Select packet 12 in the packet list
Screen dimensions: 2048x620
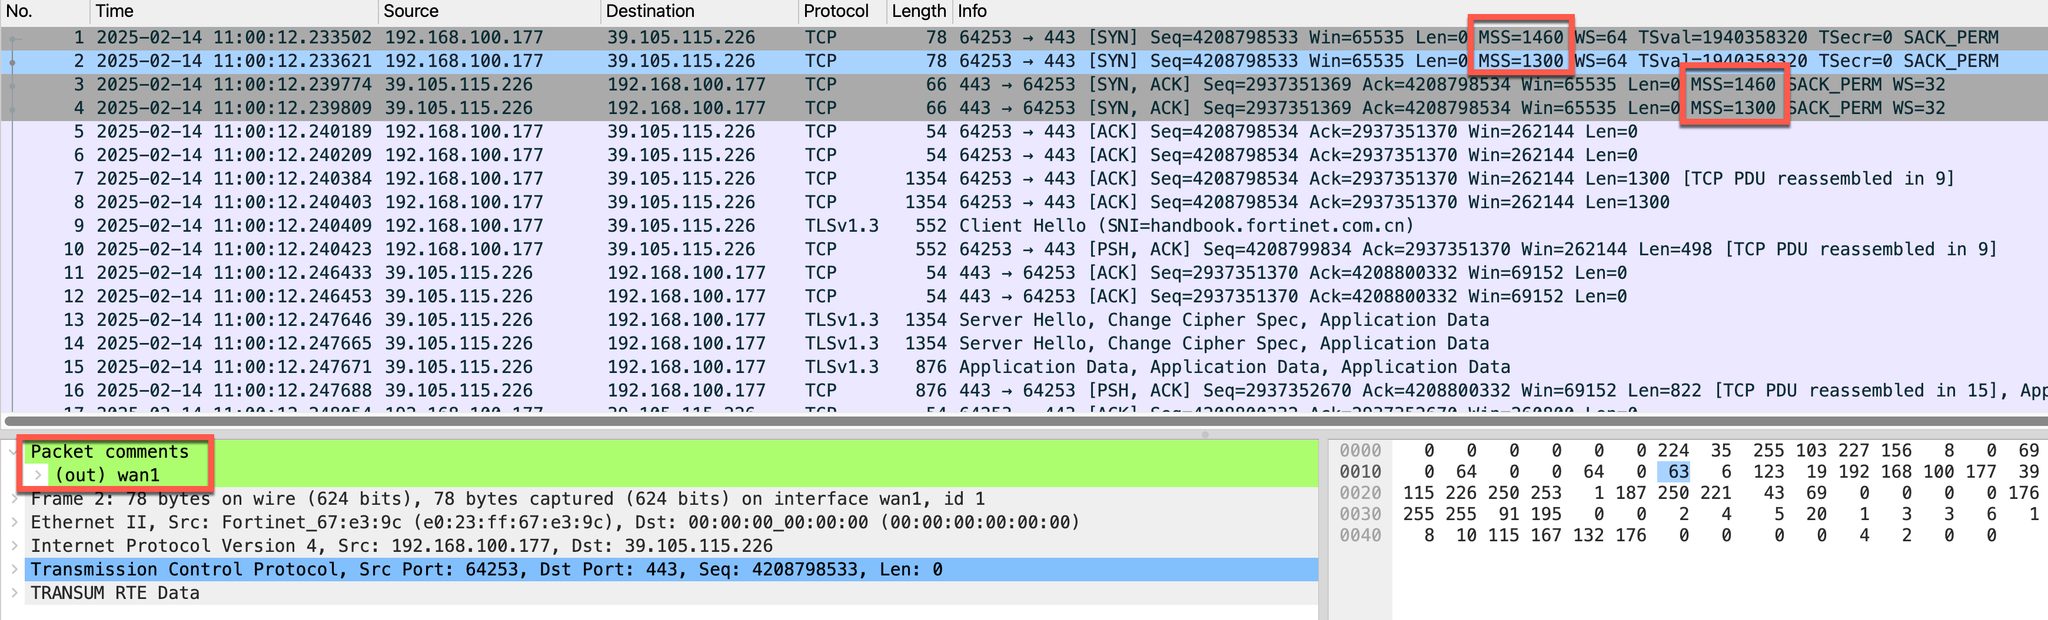1024,296
